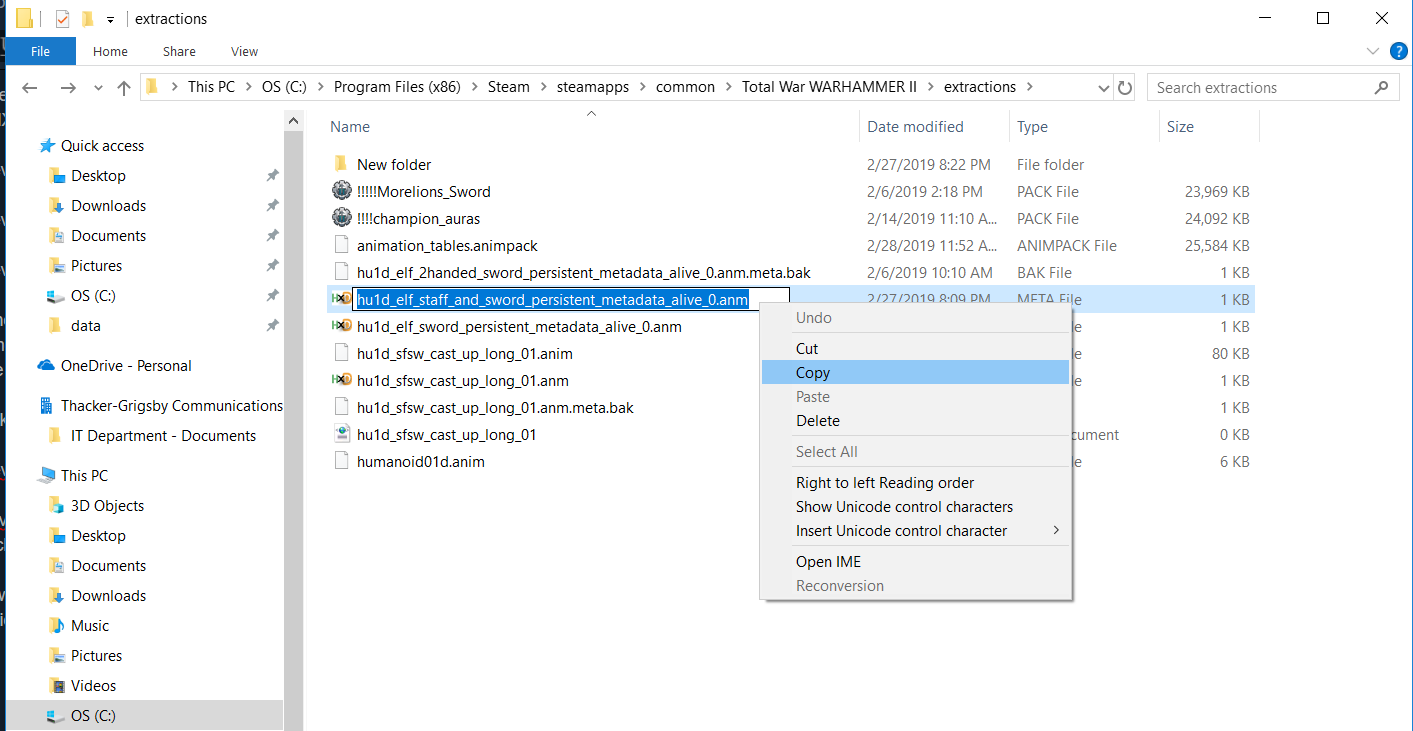
Task: Click the Back navigation arrow
Action: tap(29, 88)
